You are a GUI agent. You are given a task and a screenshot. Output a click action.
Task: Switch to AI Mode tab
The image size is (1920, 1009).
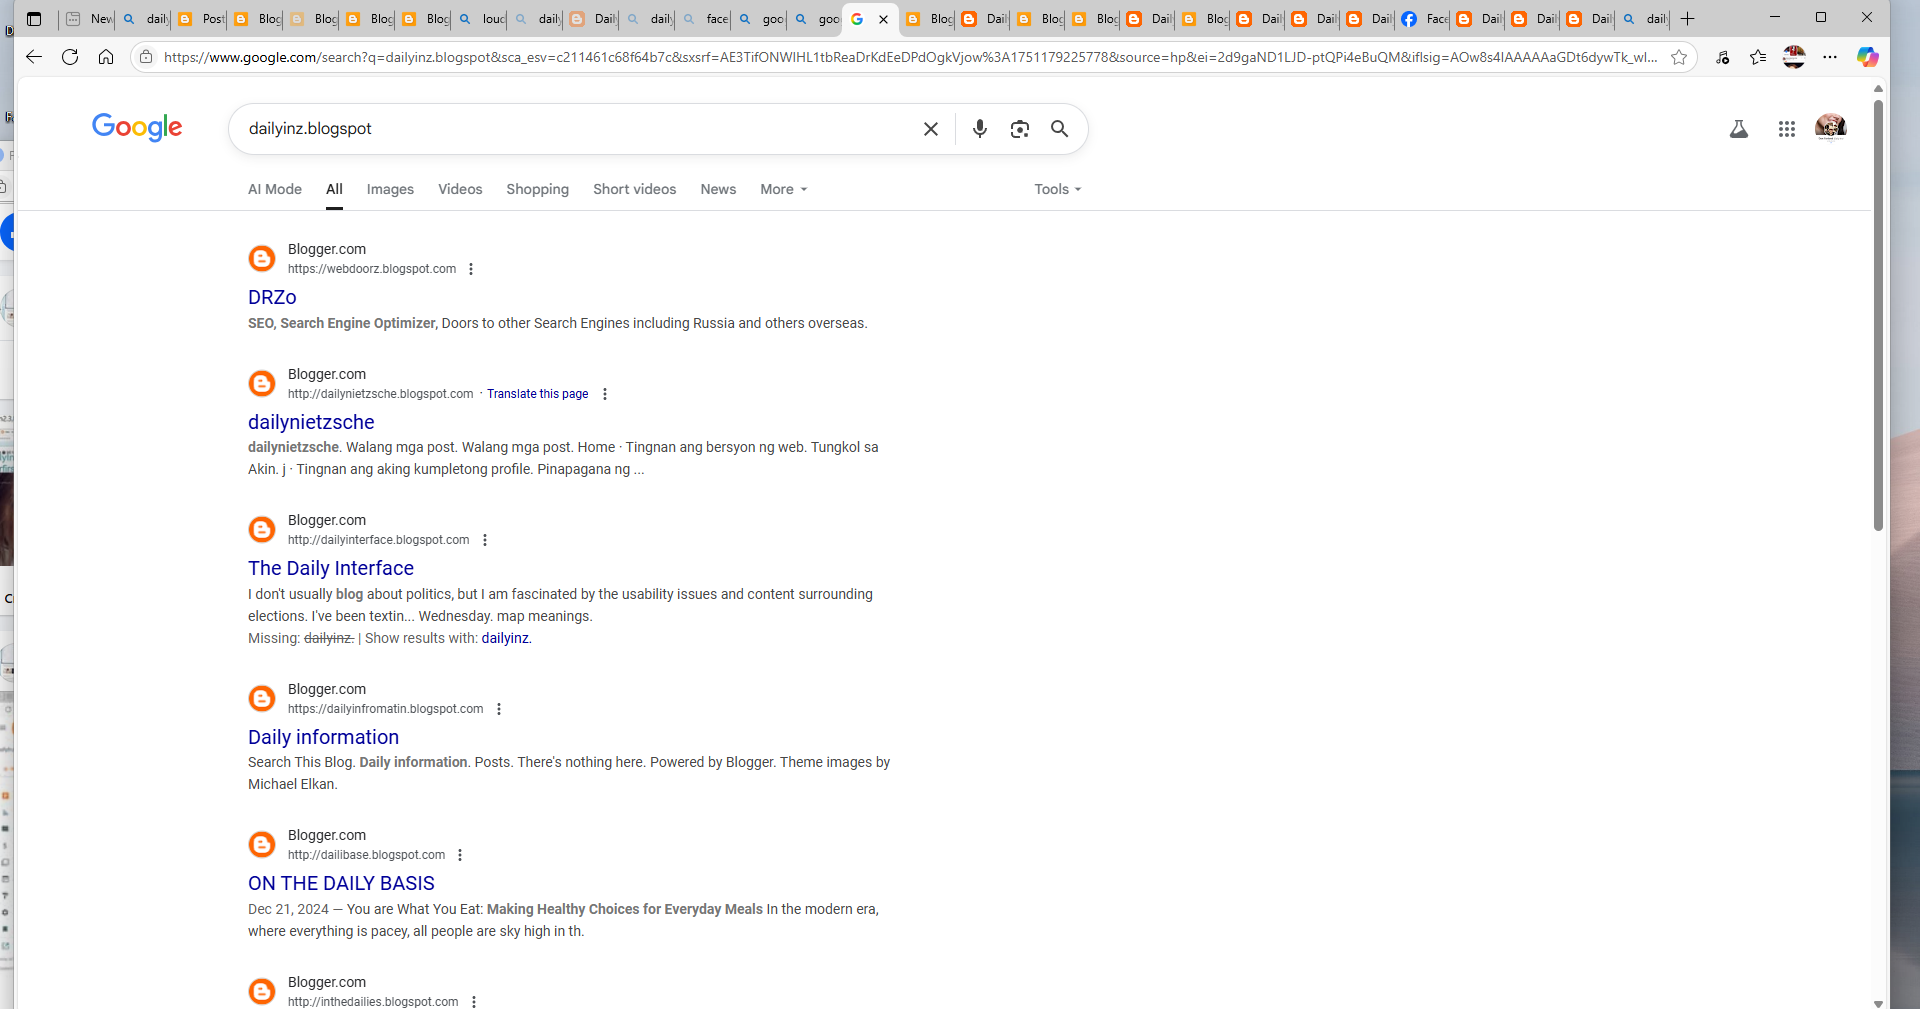click(275, 189)
